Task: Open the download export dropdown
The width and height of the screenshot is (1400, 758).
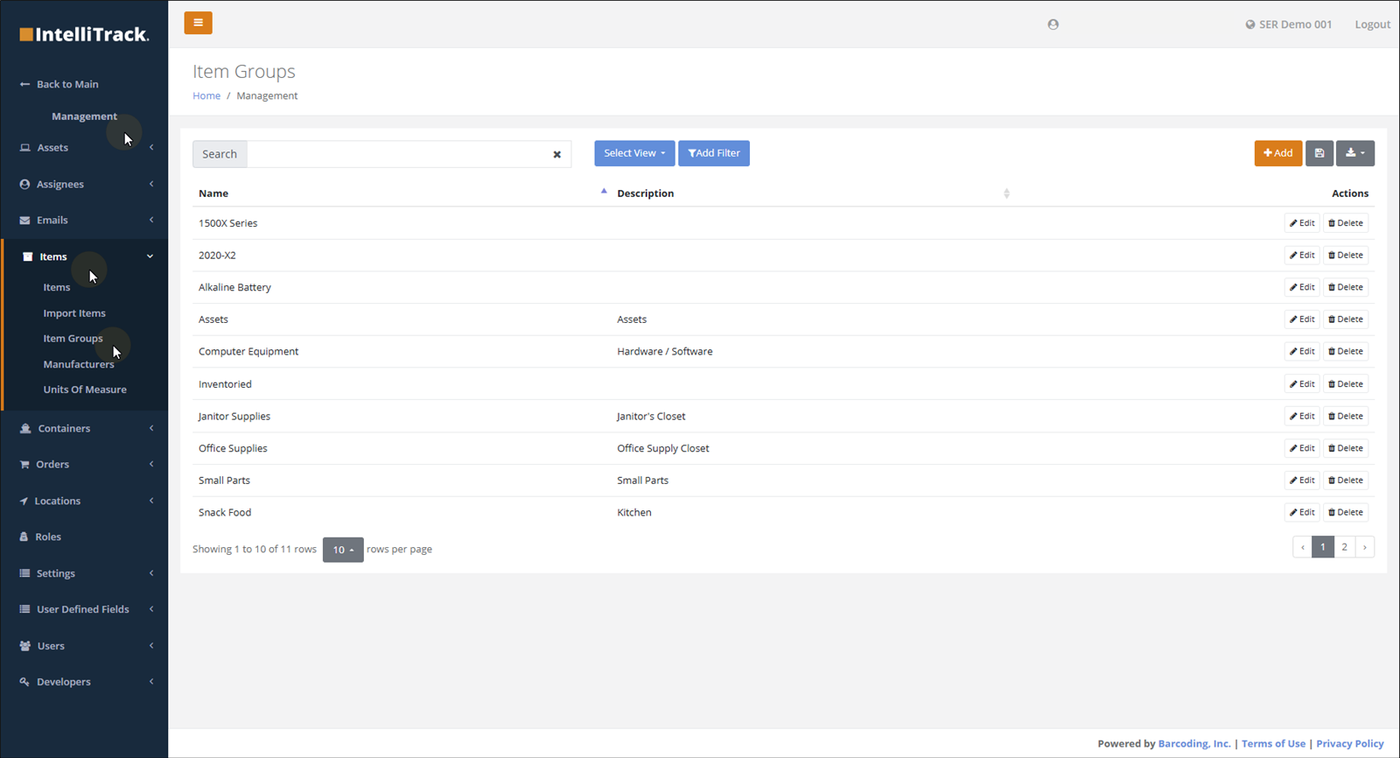Action: (x=1355, y=153)
